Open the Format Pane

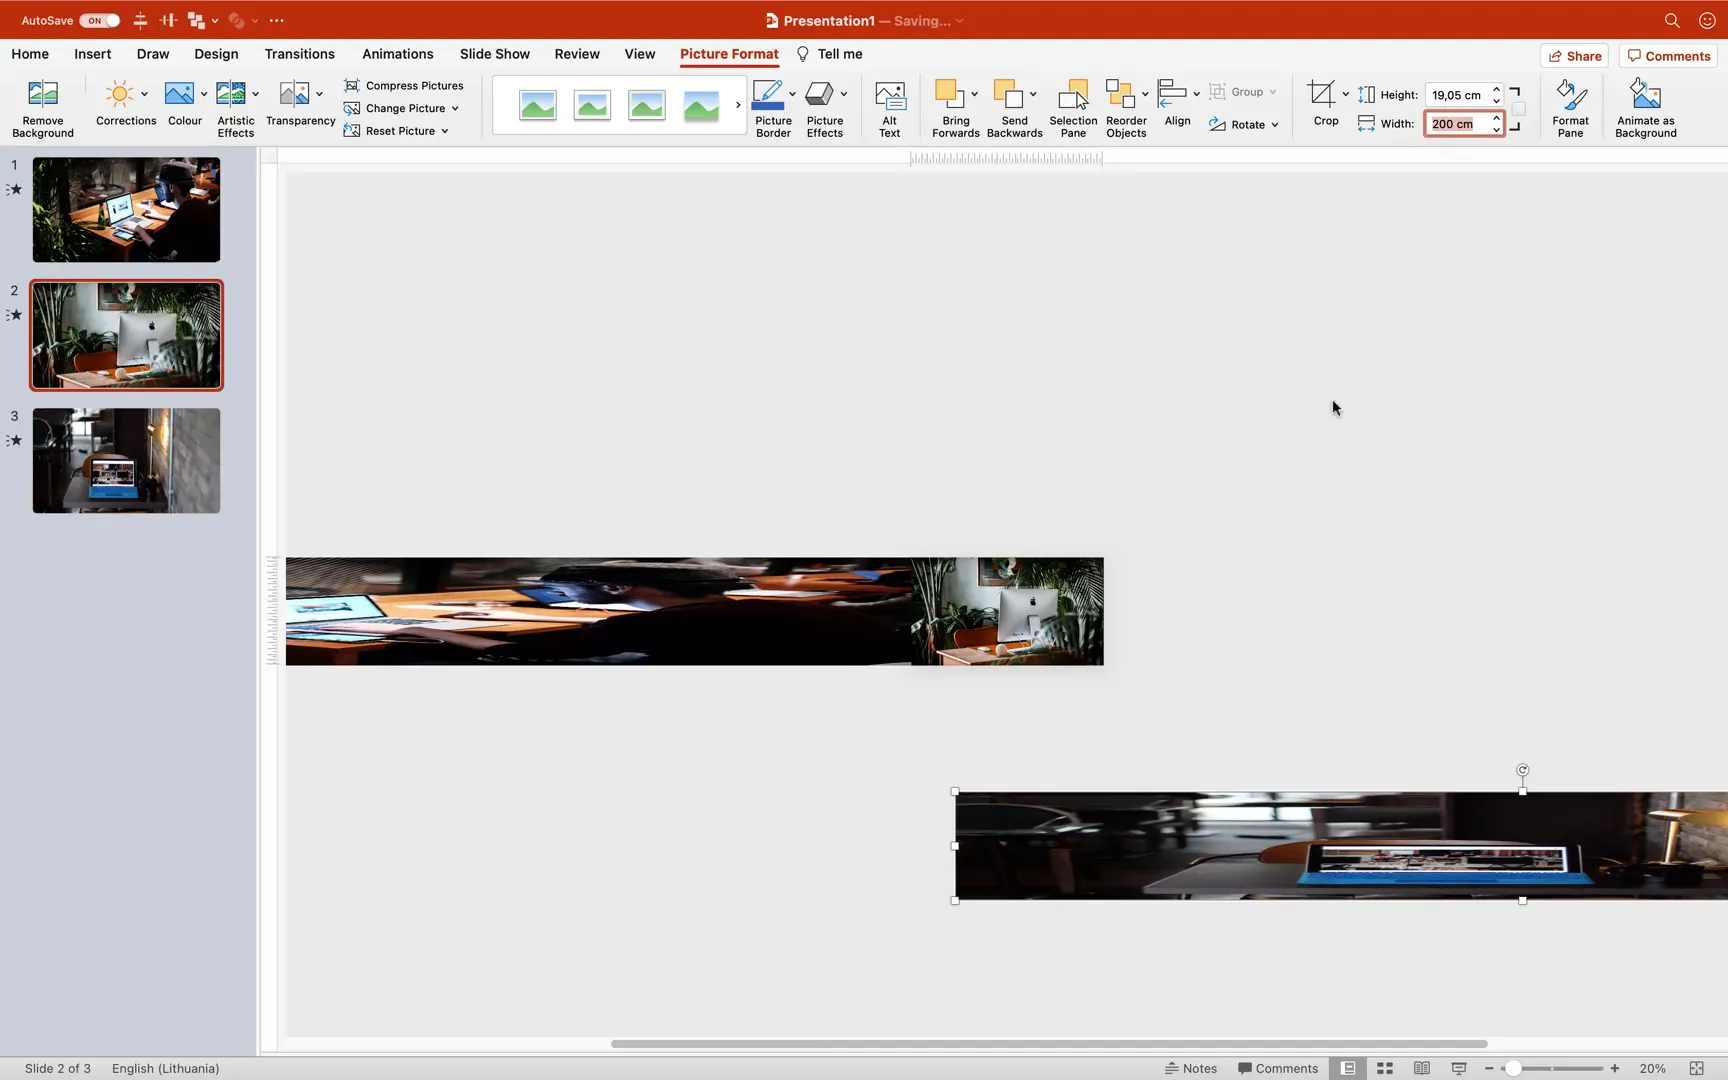1570,105
